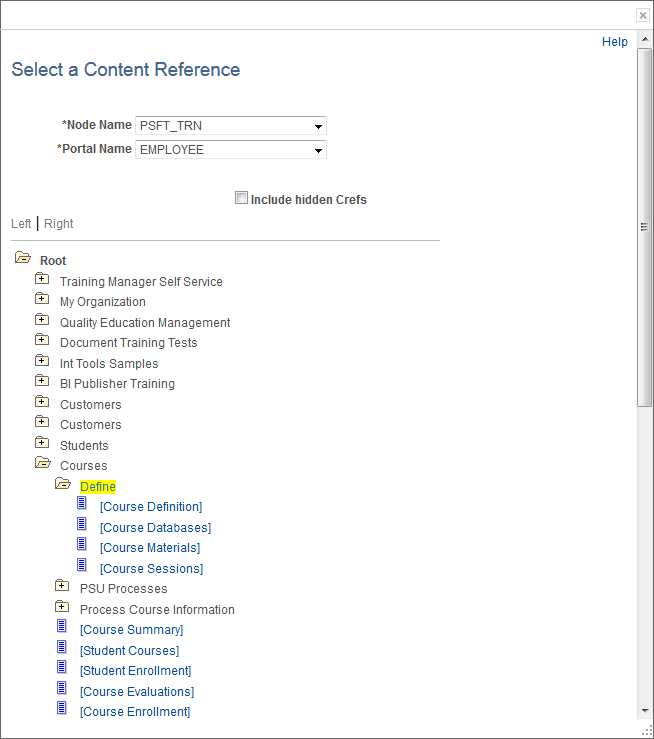Click the Left navigation link
The image size is (654, 739).
(21, 224)
